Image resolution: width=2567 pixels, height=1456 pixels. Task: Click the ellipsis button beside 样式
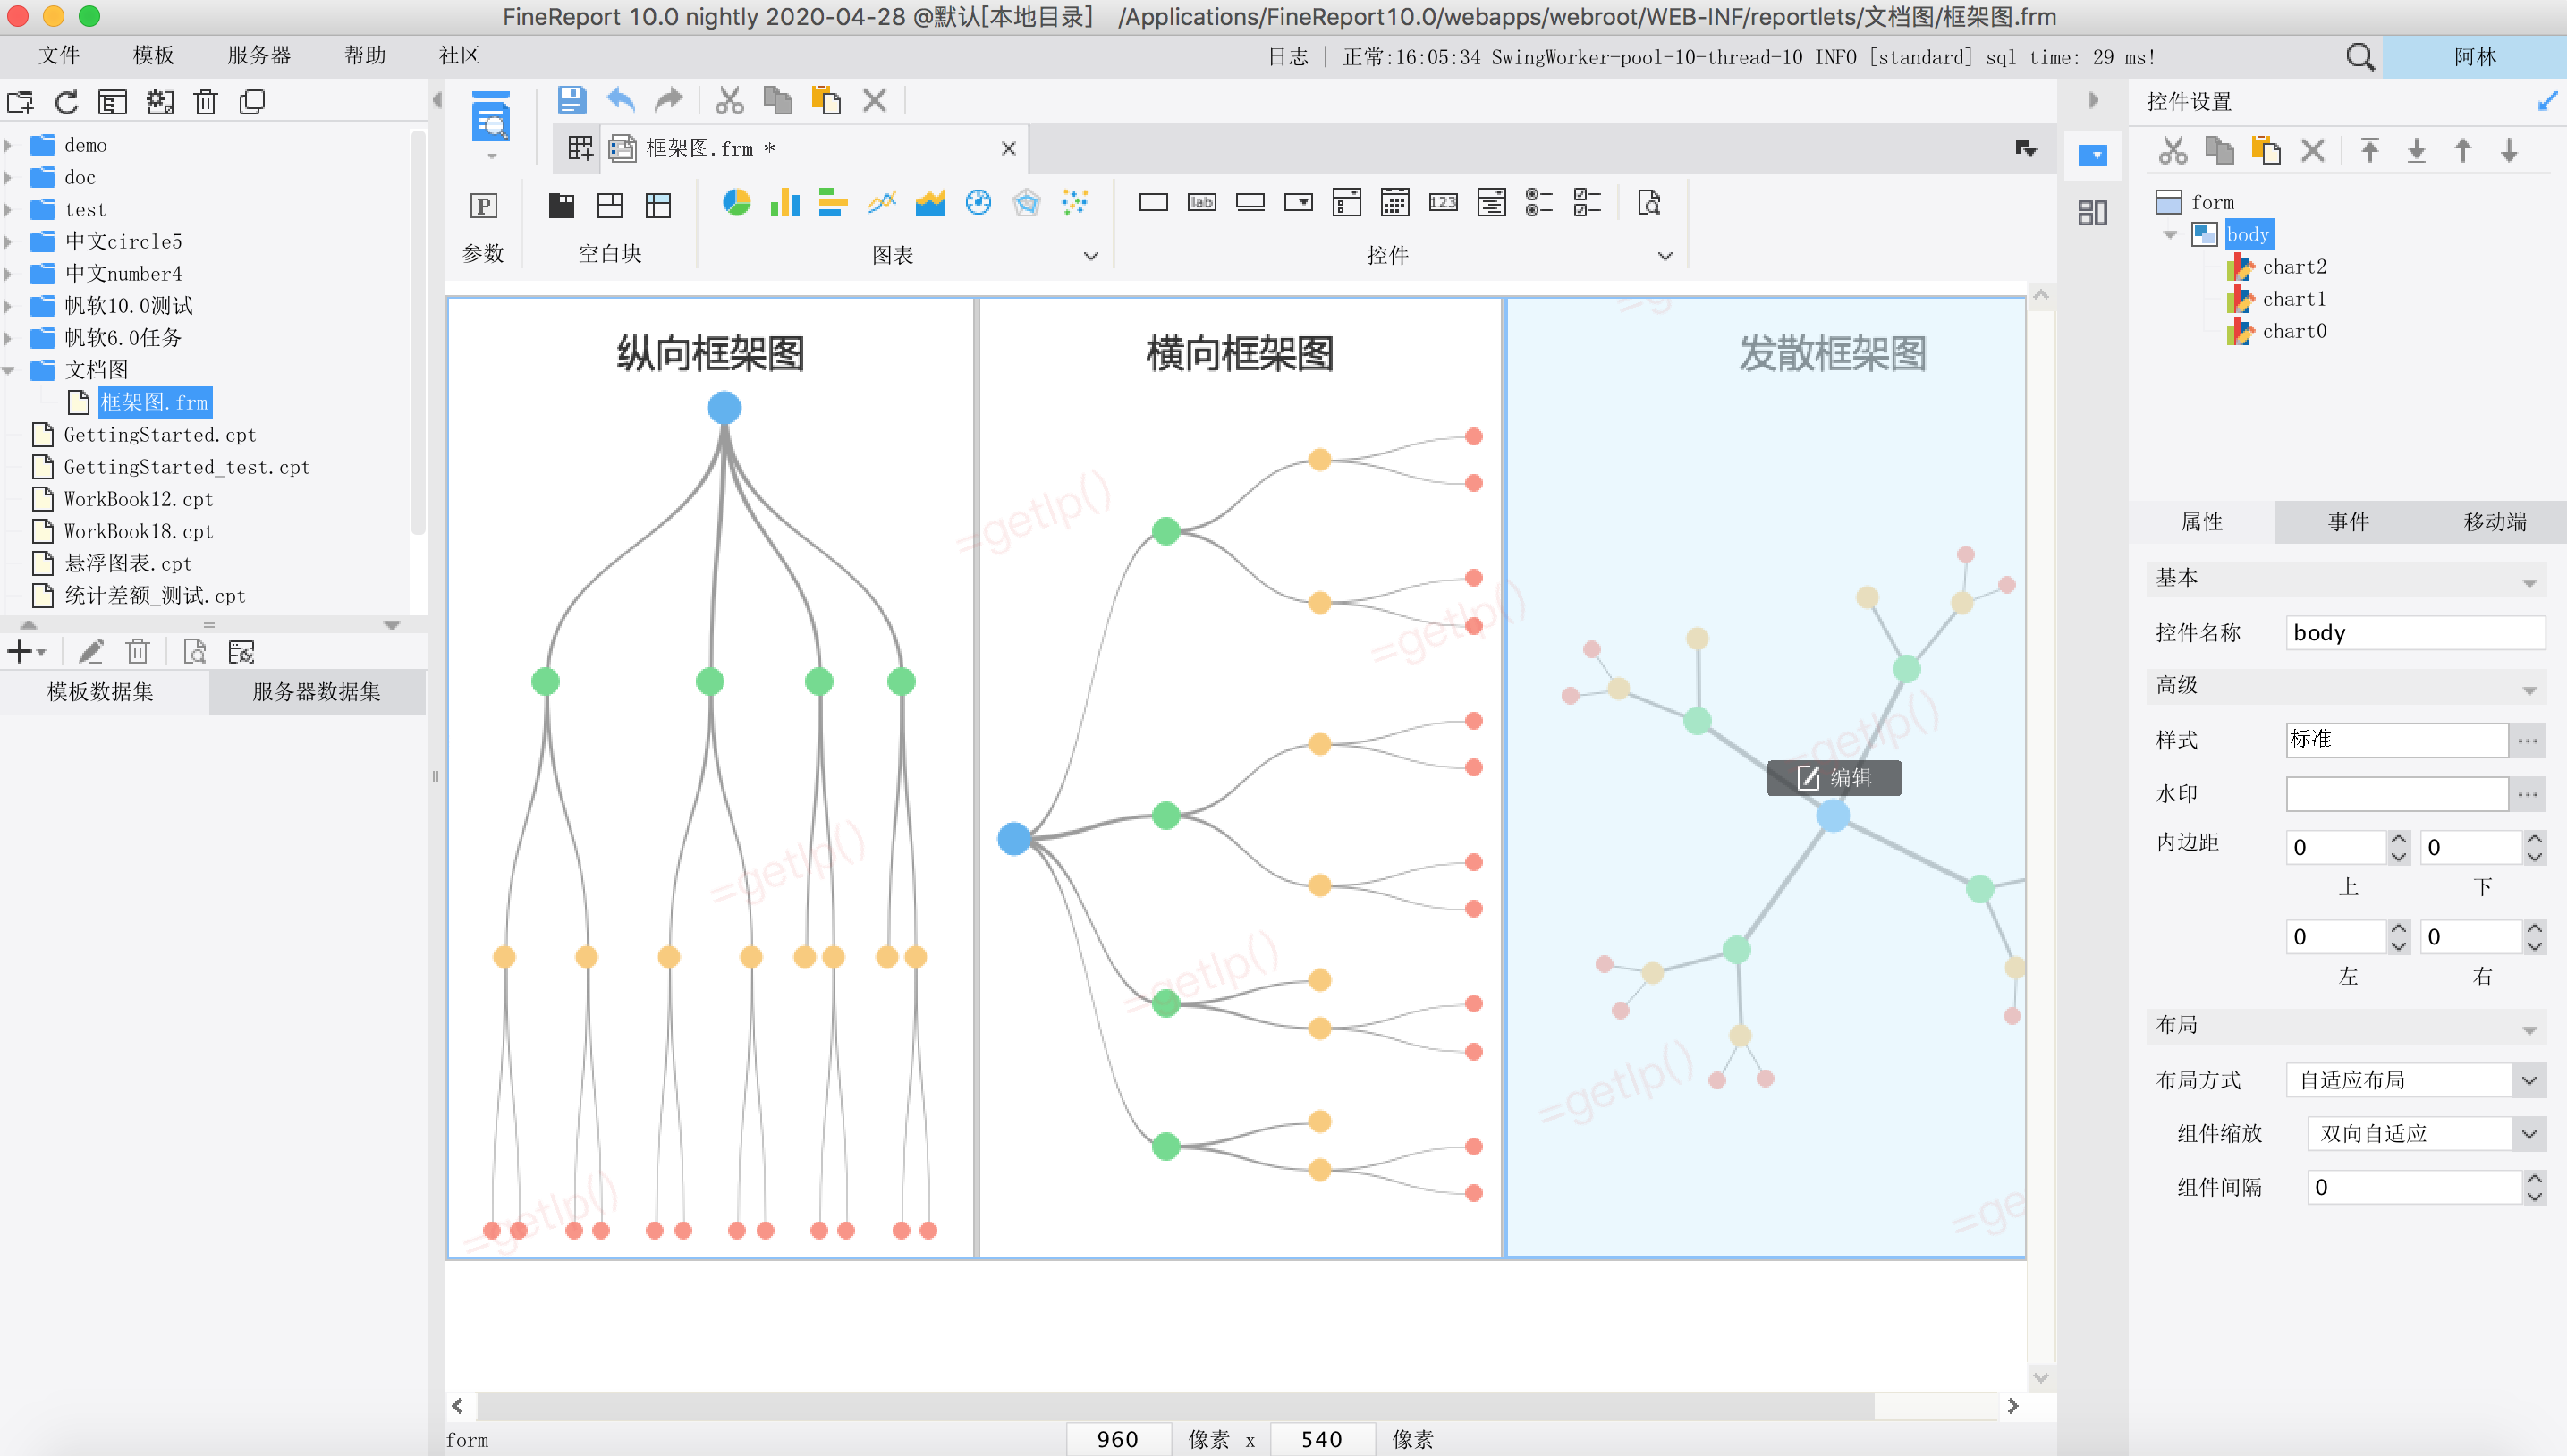coord(2527,740)
